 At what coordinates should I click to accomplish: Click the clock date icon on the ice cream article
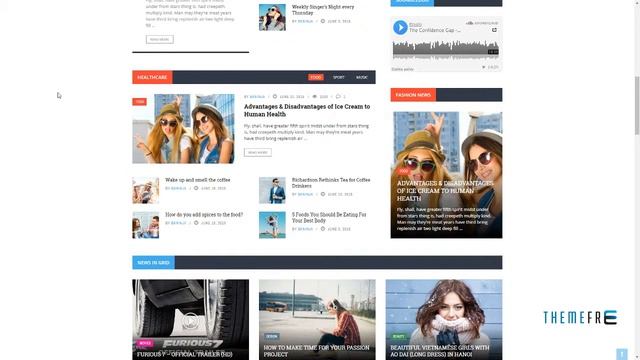[275, 97]
